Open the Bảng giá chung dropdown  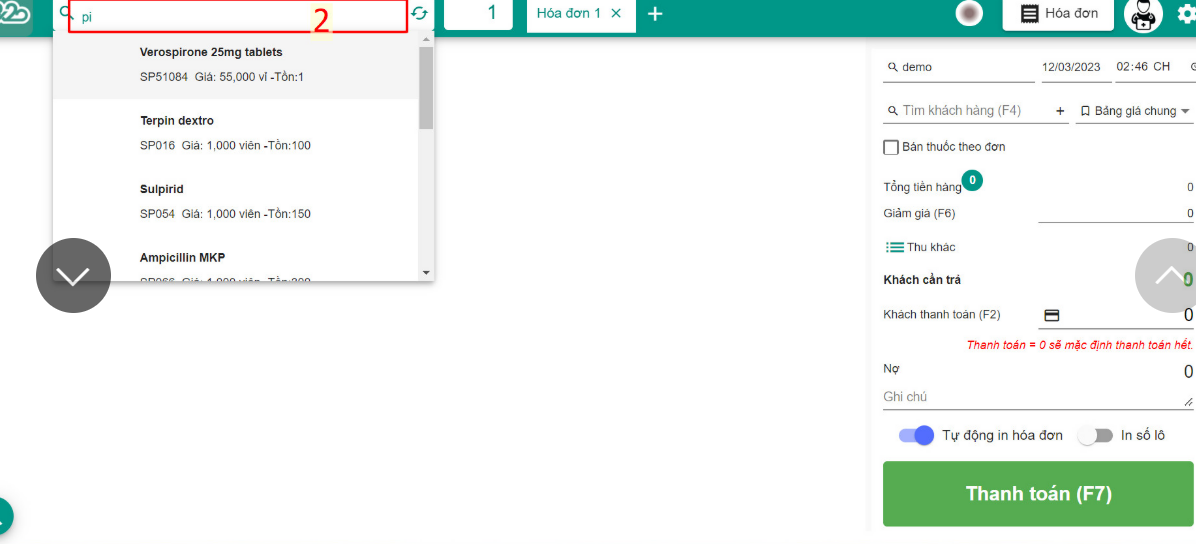pos(1135,111)
